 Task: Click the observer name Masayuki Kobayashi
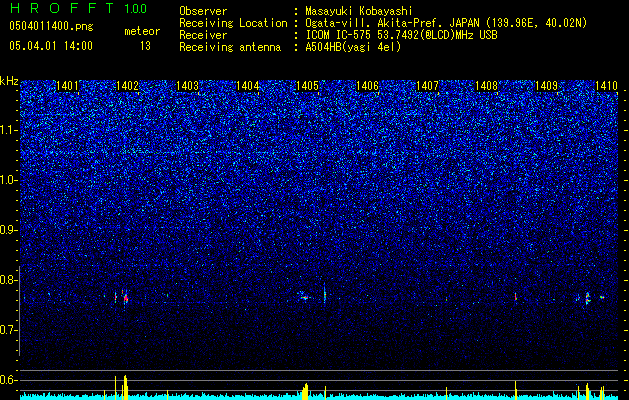pyautogui.click(x=359, y=11)
